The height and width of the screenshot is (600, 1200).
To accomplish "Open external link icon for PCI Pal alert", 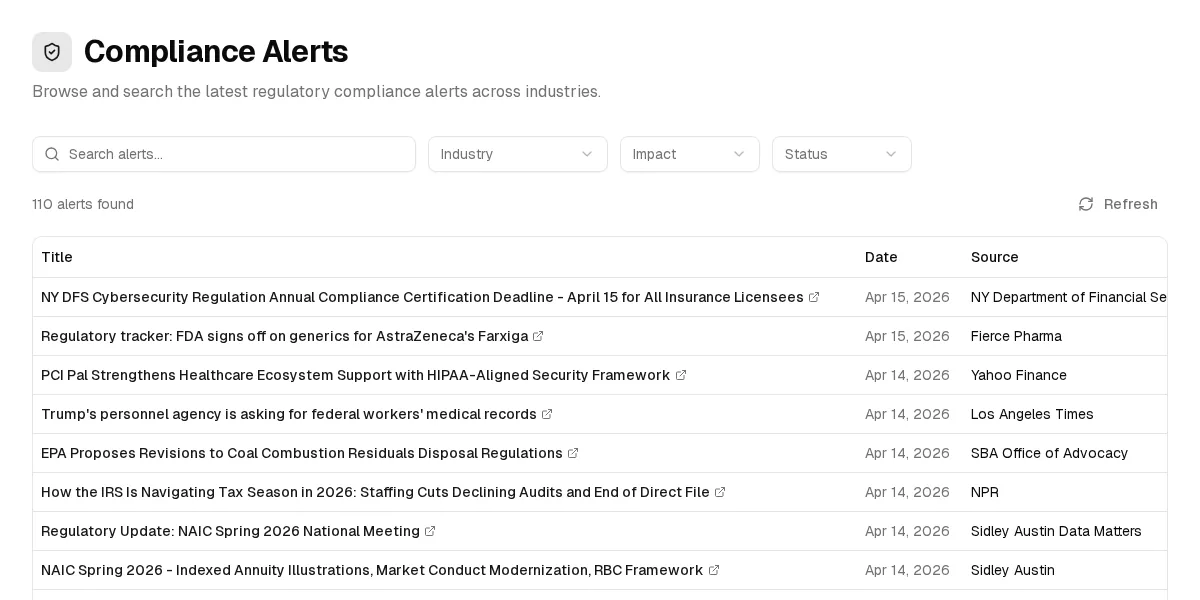I will click(x=681, y=375).
